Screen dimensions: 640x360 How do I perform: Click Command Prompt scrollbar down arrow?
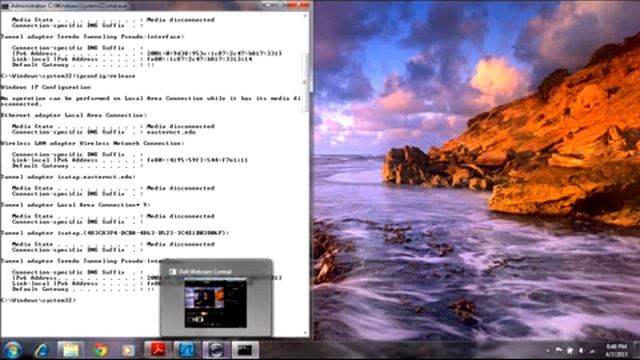coord(305,333)
